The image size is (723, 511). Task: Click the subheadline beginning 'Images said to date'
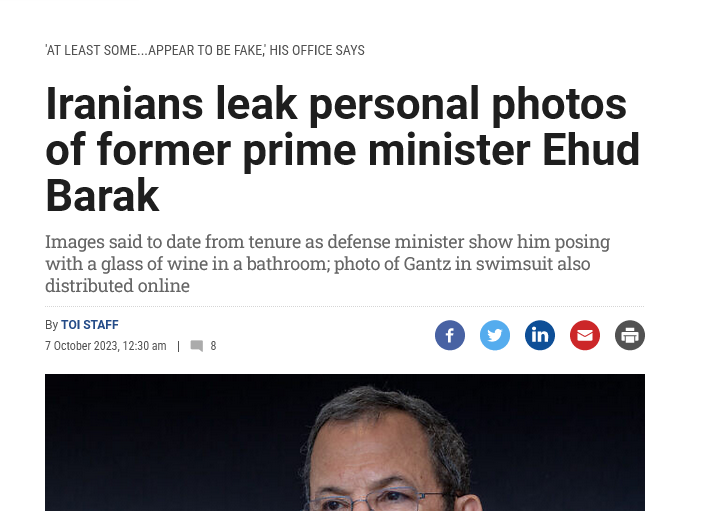tap(327, 263)
